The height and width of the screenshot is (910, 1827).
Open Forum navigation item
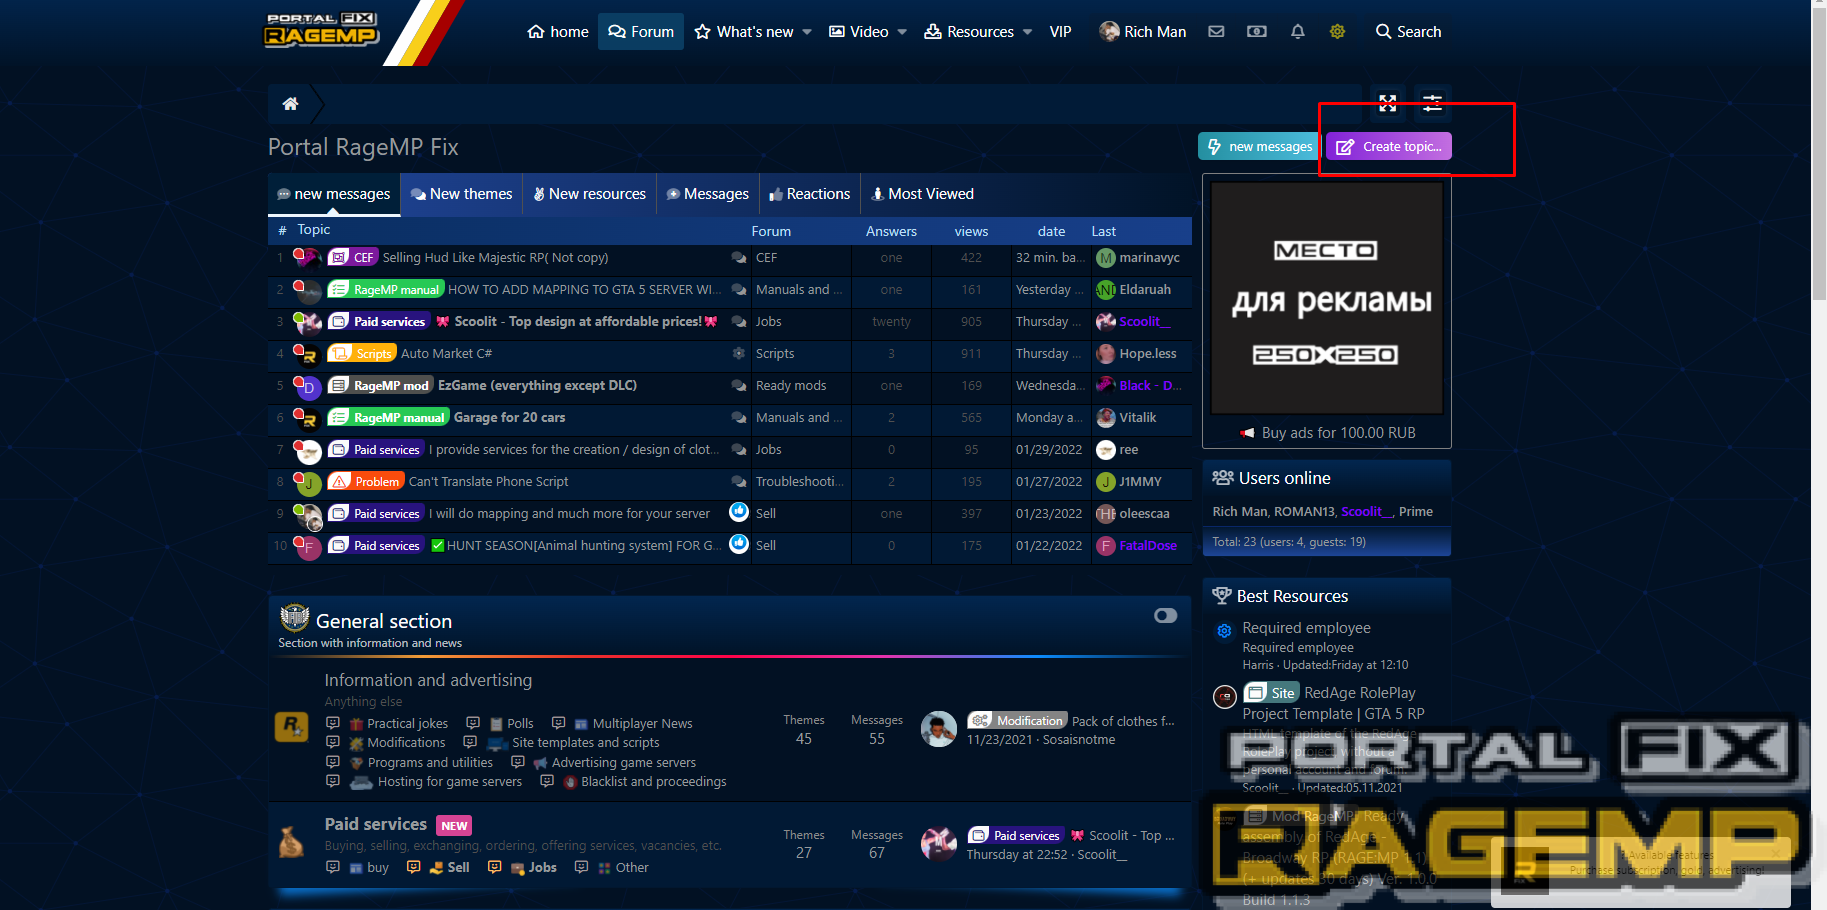pos(641,32)
